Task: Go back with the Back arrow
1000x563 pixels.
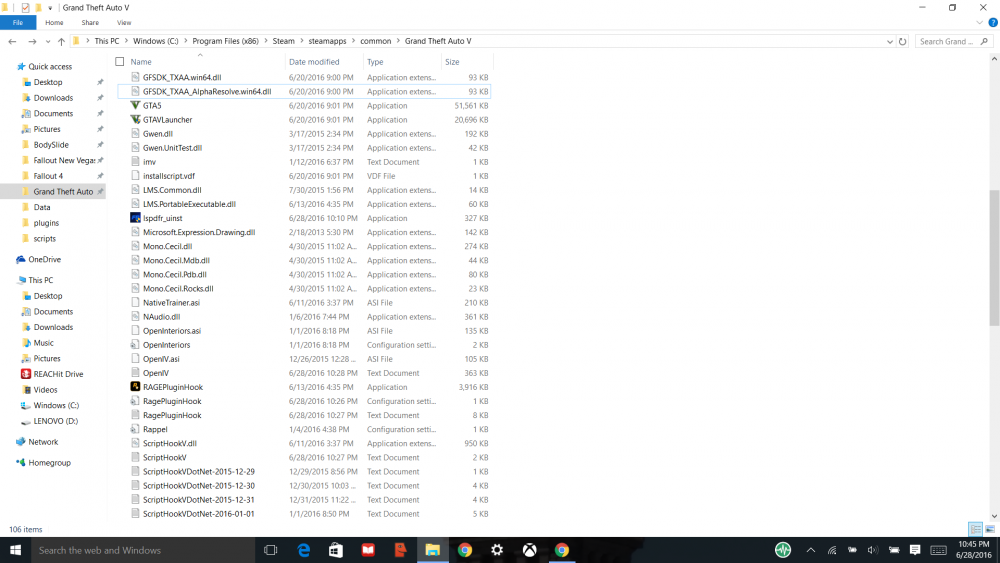Action: (12, 41)
